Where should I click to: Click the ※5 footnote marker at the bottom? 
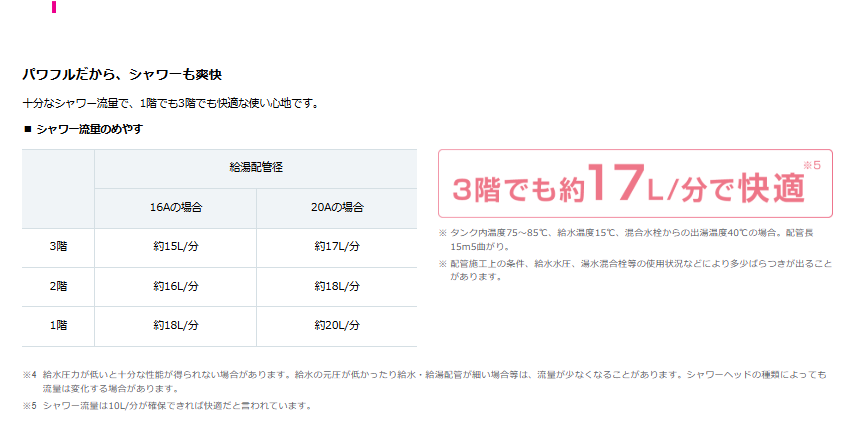coord(29,406)
